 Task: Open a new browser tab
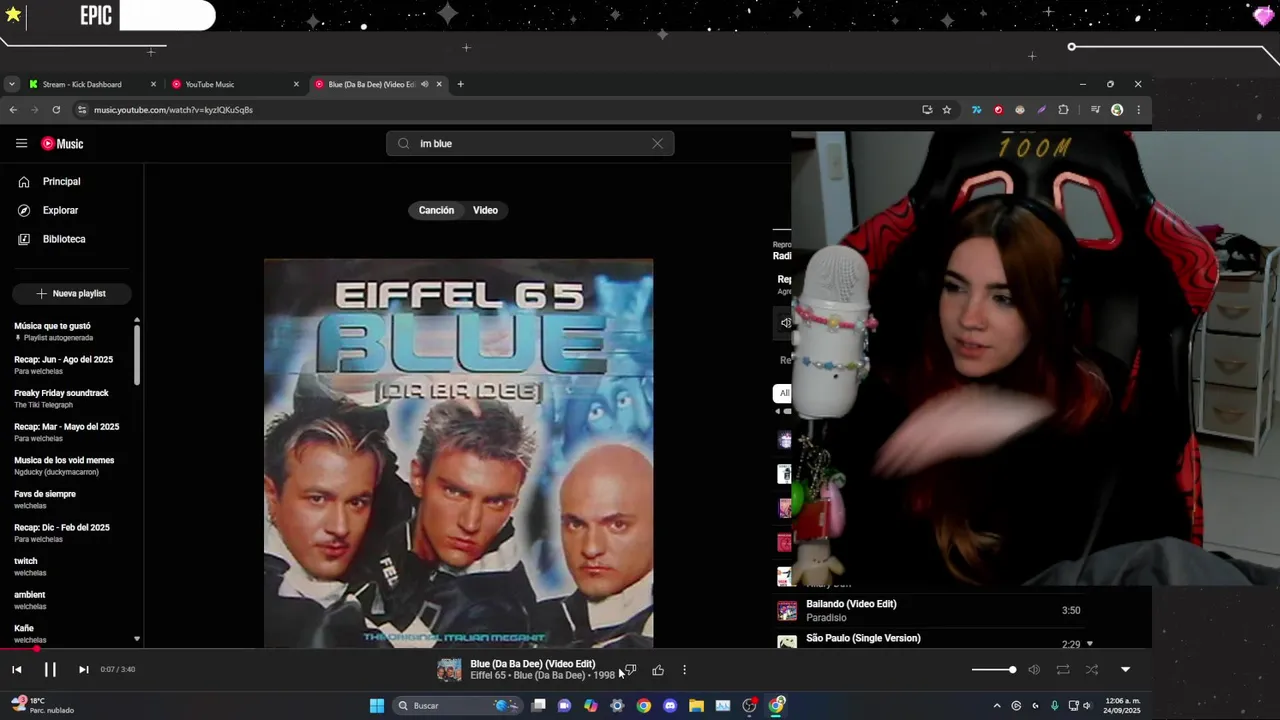point(460,85)
